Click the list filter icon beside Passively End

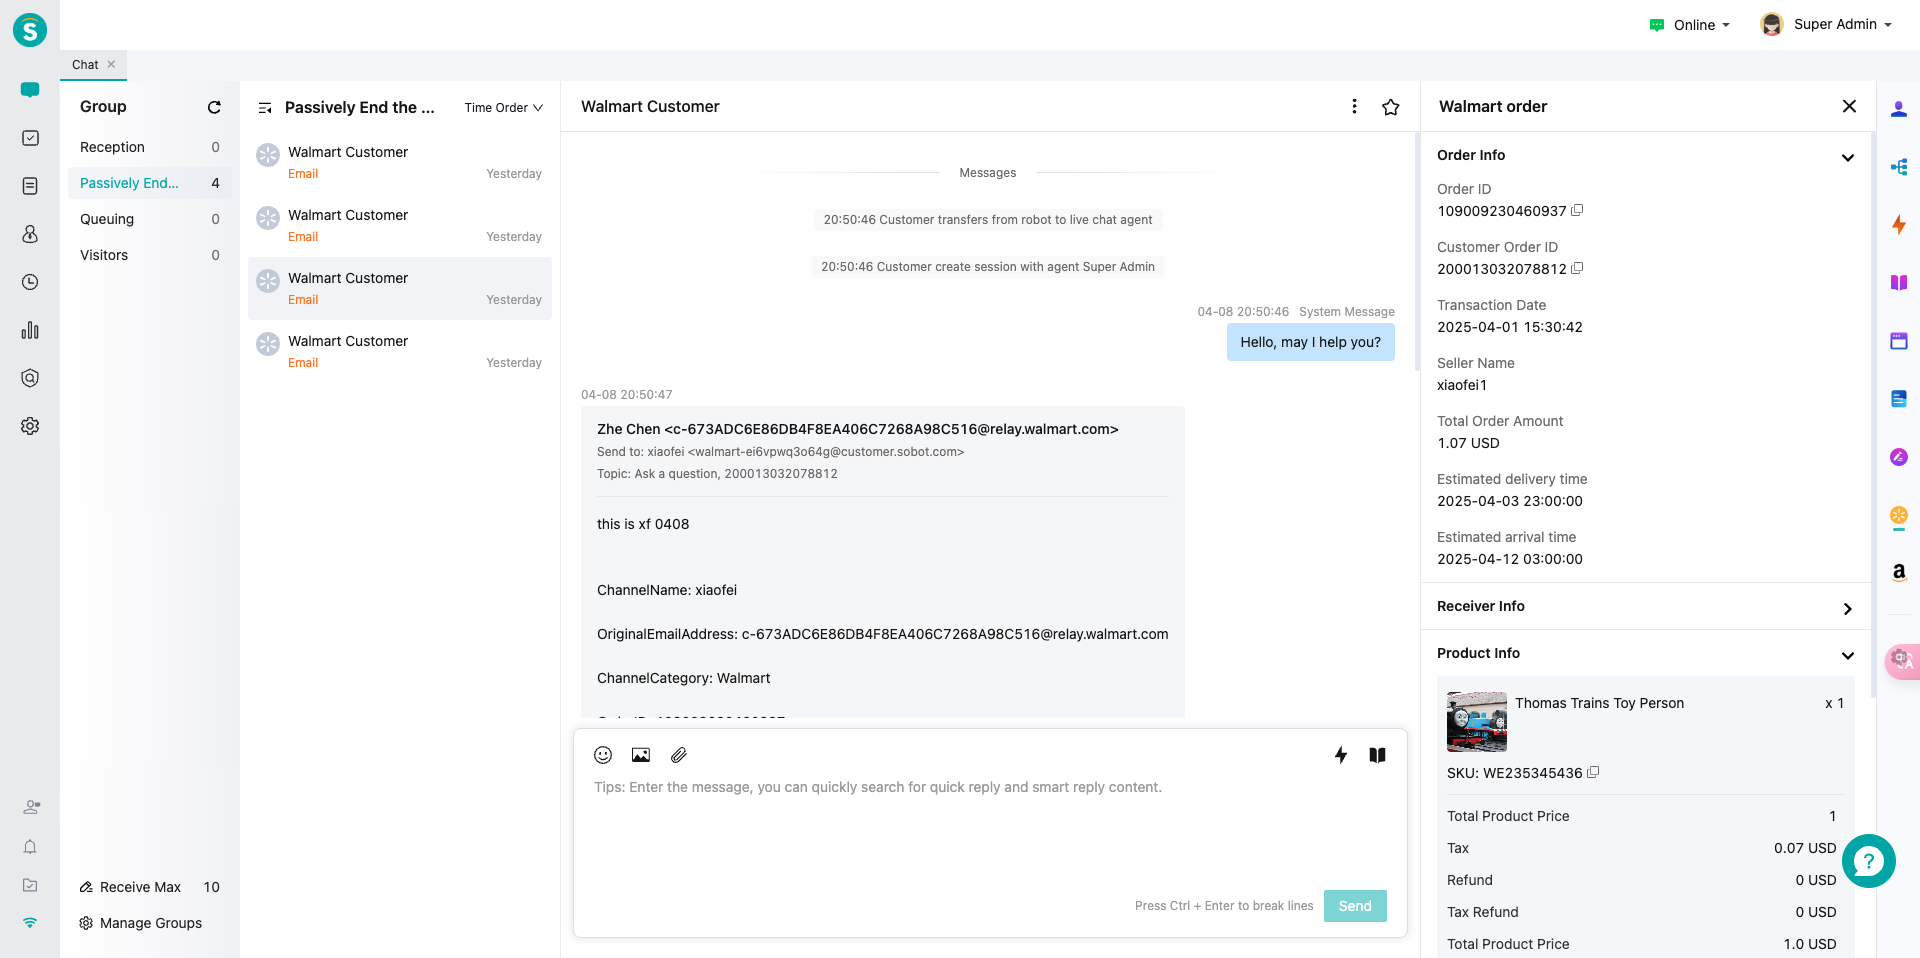pos(265,108)
